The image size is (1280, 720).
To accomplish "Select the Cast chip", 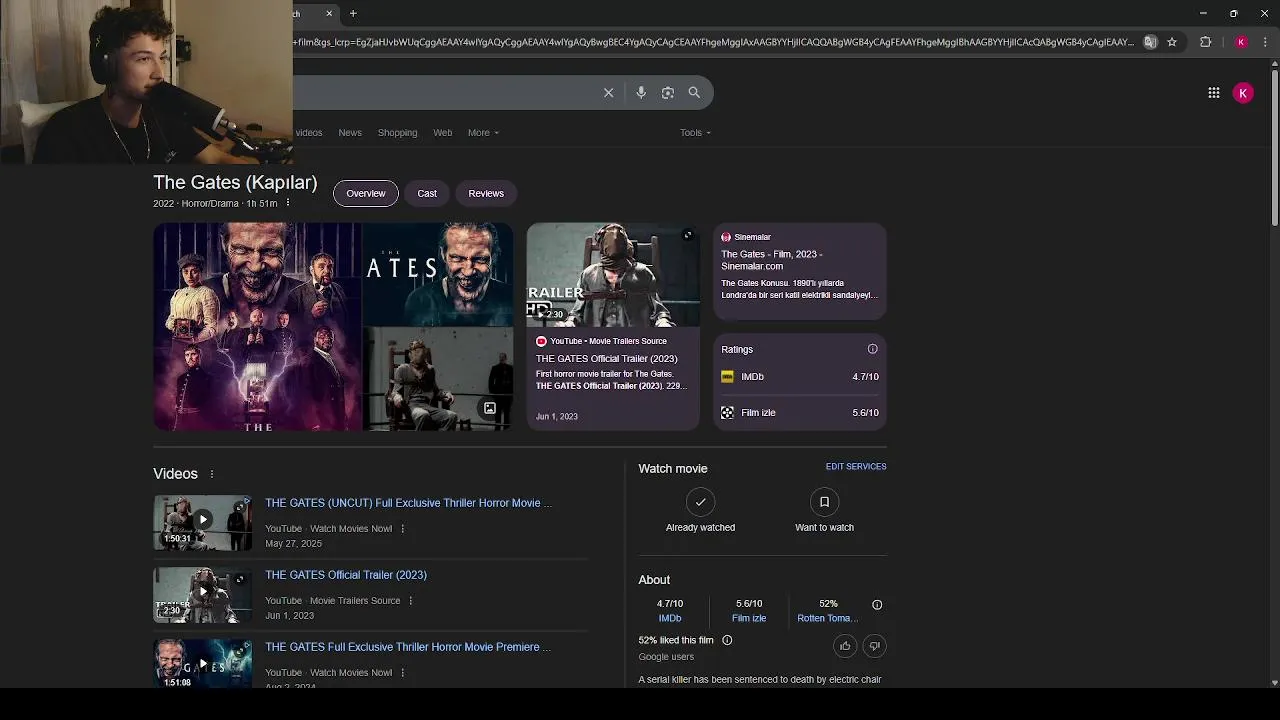I will tap(427, 193).
